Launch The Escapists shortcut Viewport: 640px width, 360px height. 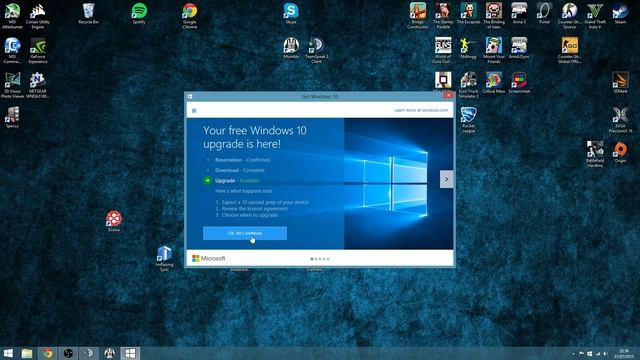pyautogui.click(x=468, y=13)
